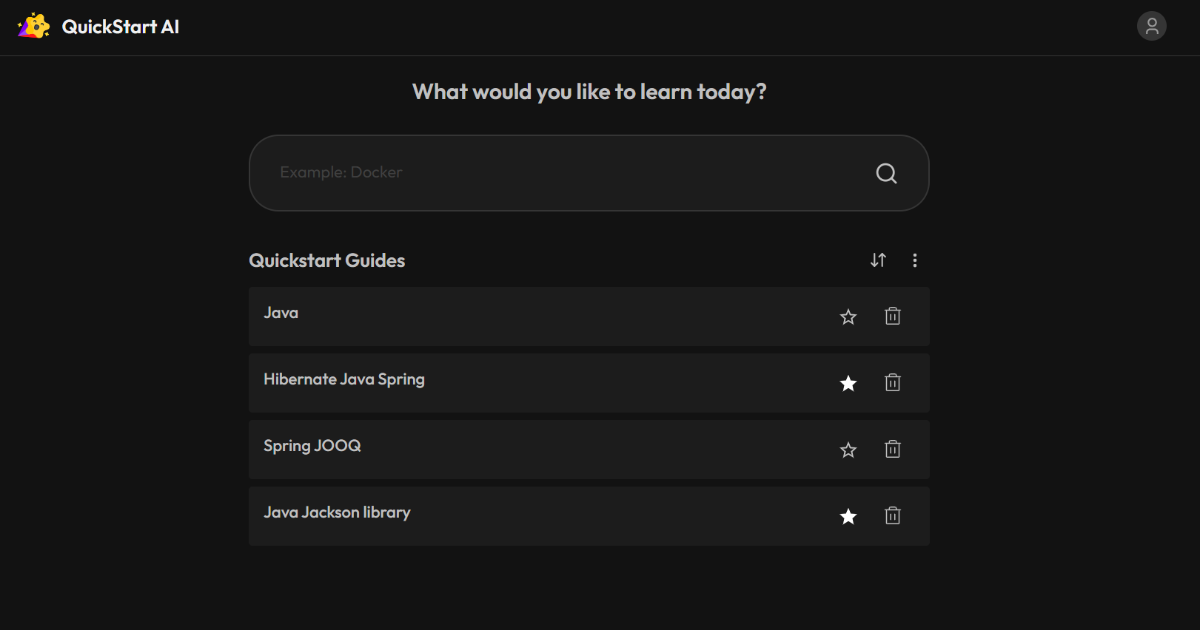Viewport: 1200px width, 630px height.
Task: Click the QuickStart AI logo icon
Action: point(34,26)
